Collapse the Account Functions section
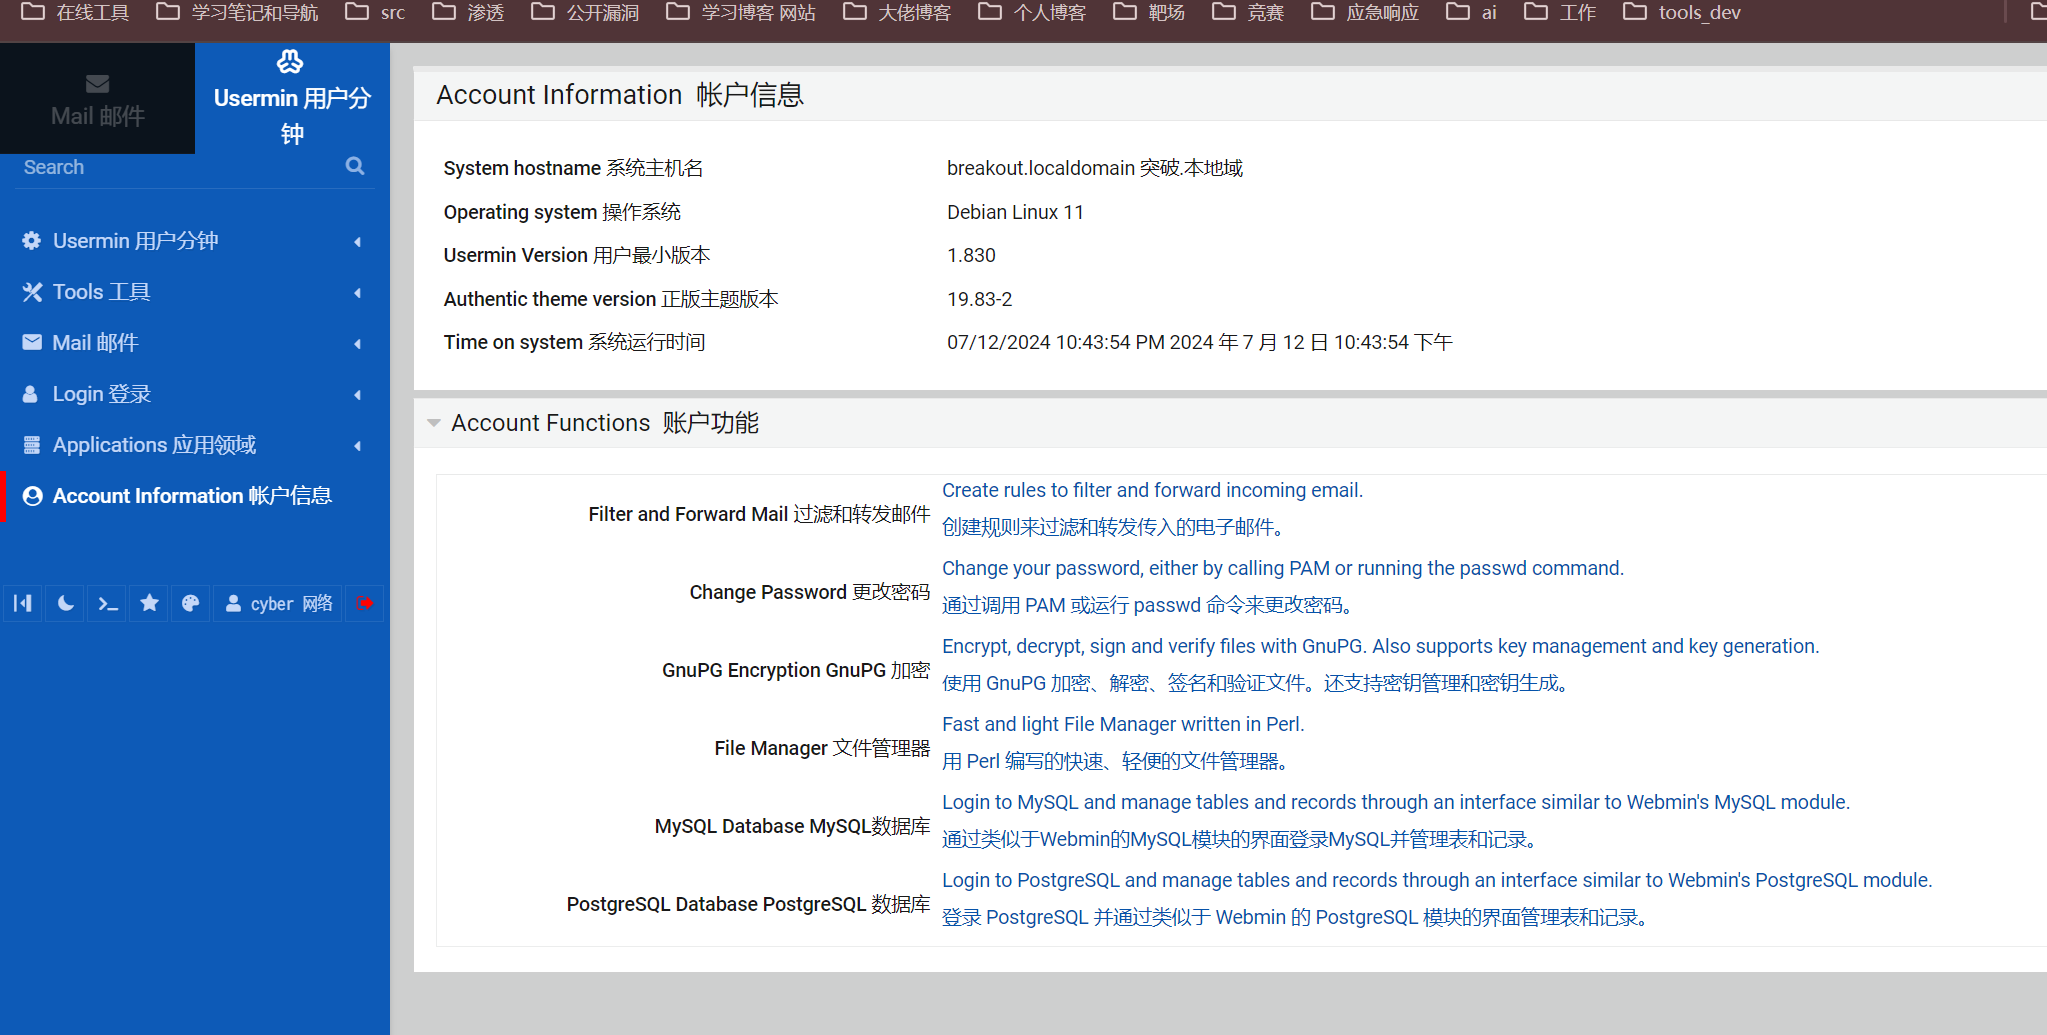The width and height of the screenshot is (2047, 1035). click(433, 423)
